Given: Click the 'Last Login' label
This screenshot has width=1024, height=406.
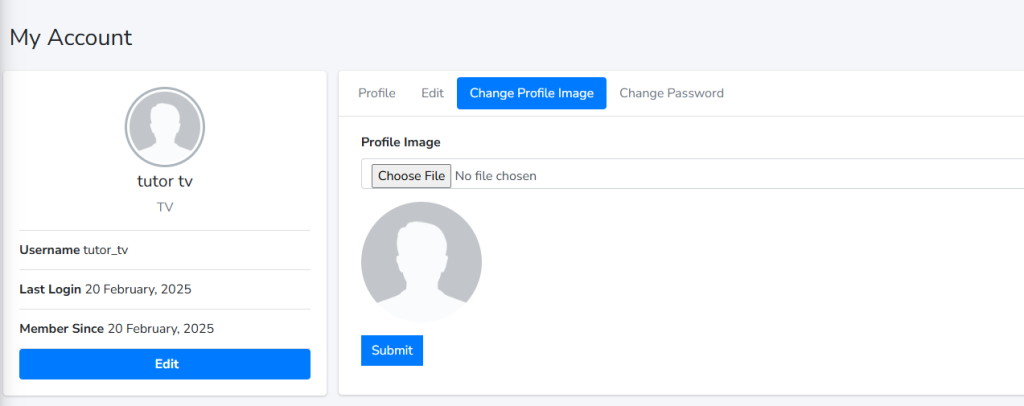Looking at the screenshot, I should 50,289.
